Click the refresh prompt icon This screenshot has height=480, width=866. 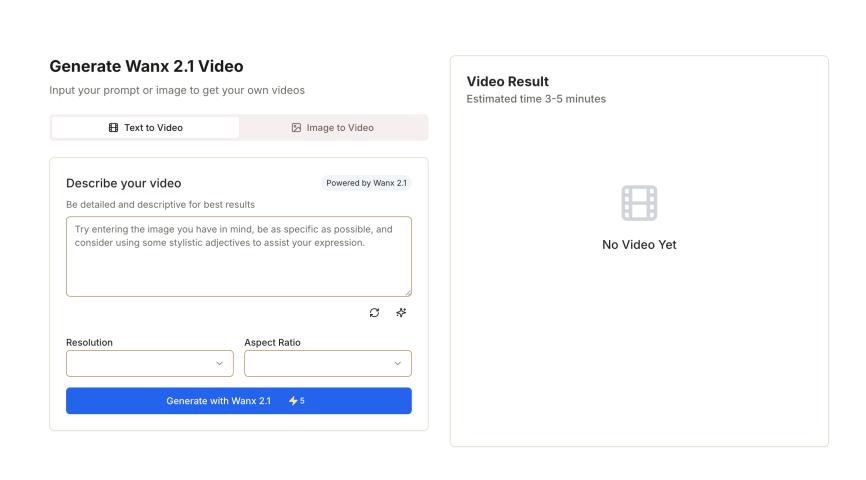374,312
